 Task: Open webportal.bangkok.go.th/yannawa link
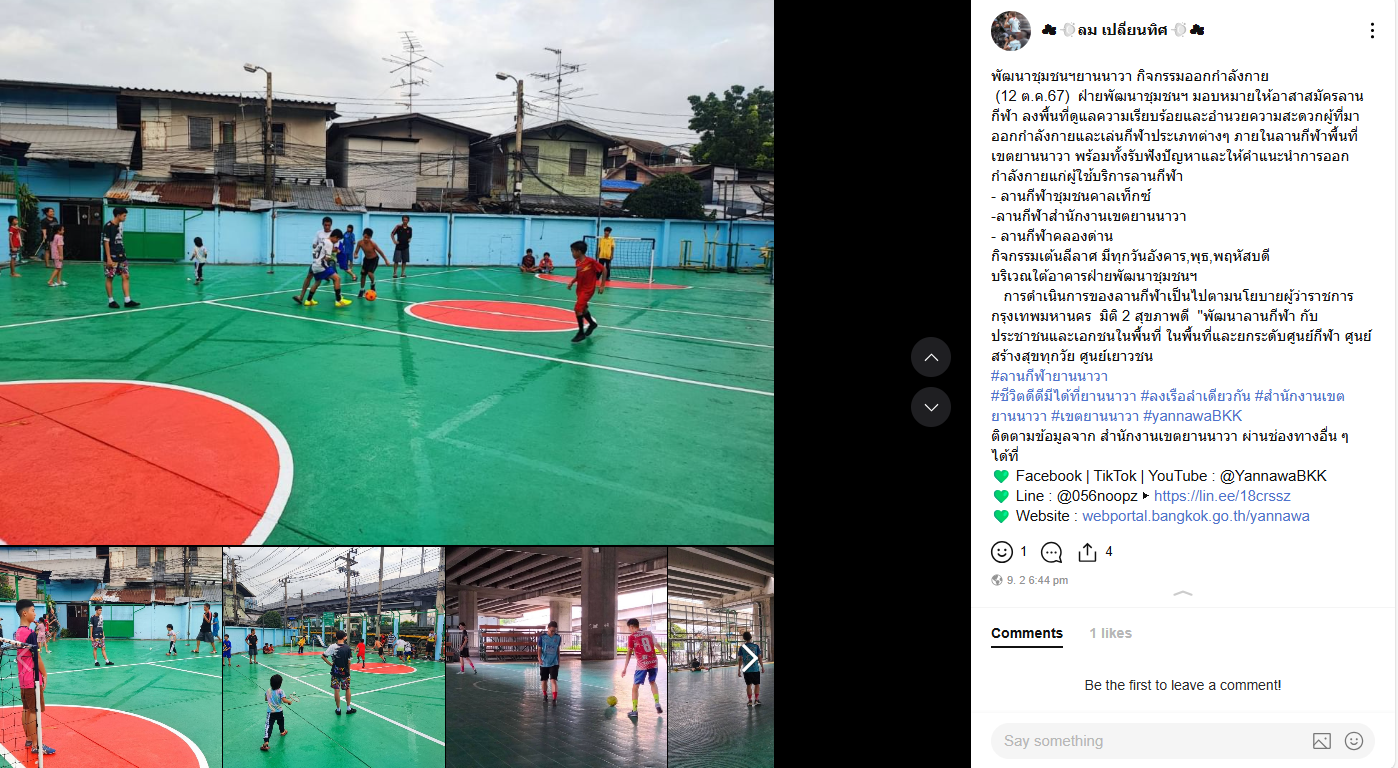[x=1195, y=516]
